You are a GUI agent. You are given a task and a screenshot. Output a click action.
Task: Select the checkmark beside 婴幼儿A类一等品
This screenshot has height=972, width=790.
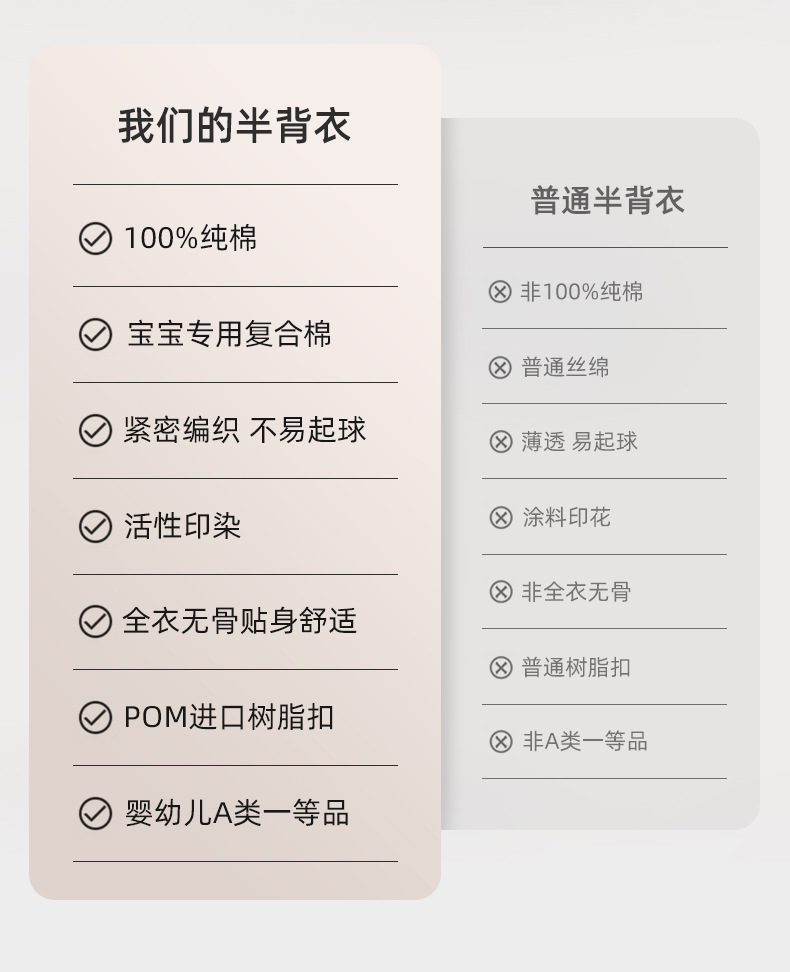(x=95, y=814)
